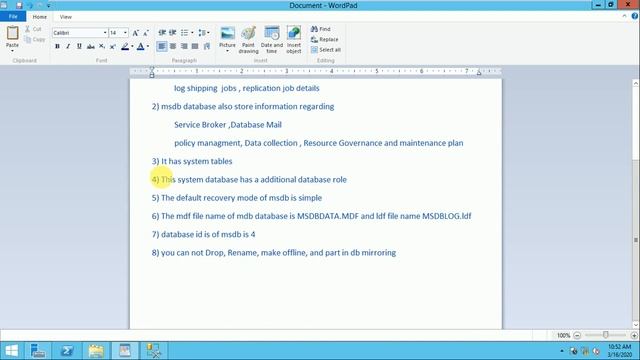Grow the font with the larger A icon

click(x=136, y=33)
